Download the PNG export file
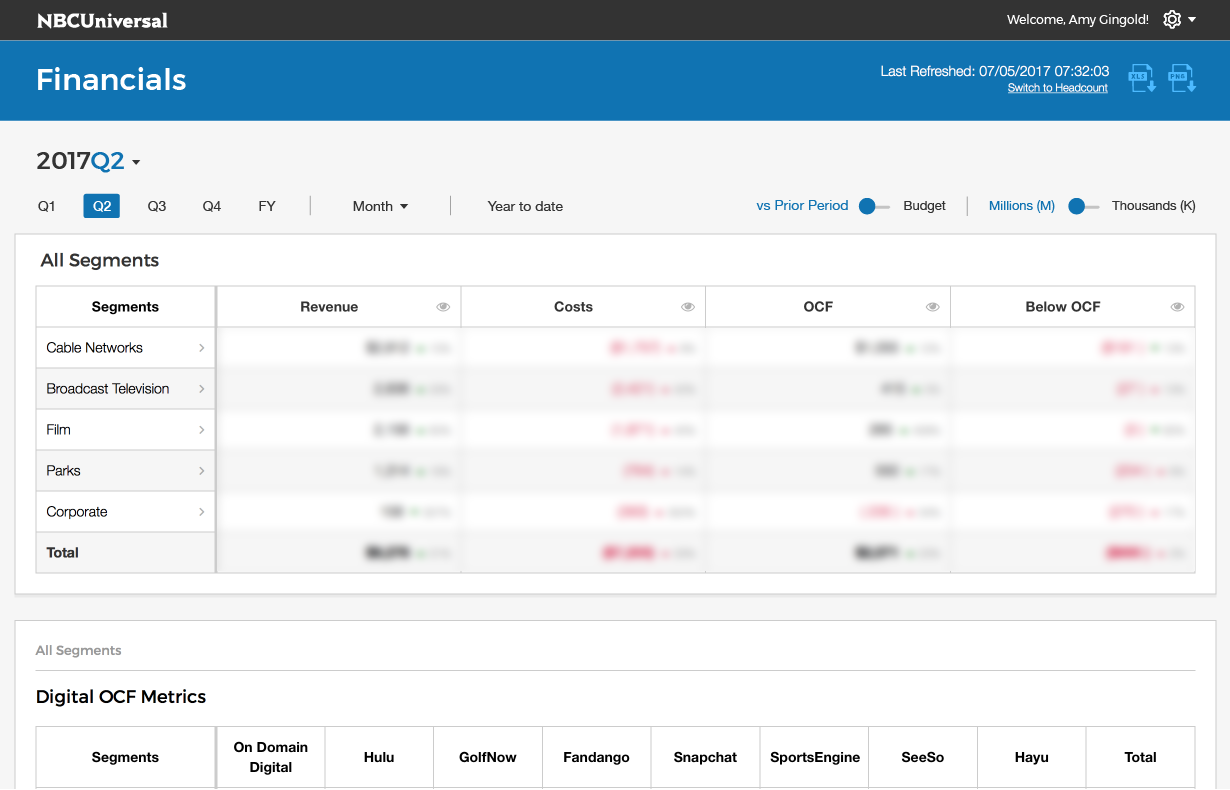1230x790 pixels. coord(1183,79)
